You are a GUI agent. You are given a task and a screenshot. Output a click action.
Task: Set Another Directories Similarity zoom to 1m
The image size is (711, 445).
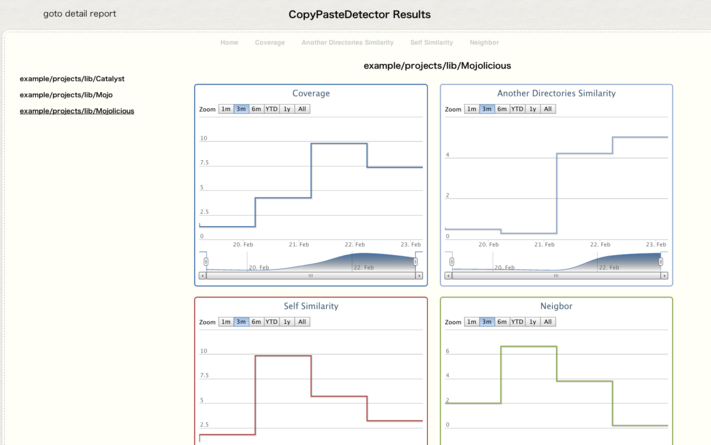tap(472, 109)
